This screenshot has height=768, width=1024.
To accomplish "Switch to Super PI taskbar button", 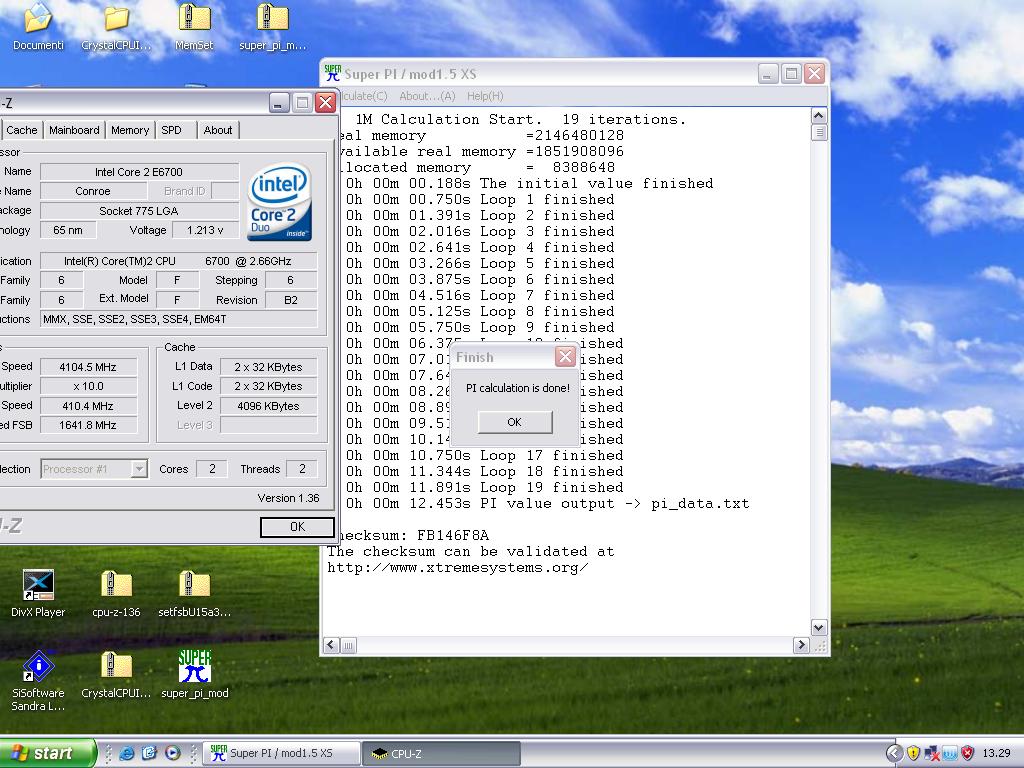I will tap(281, 753).
